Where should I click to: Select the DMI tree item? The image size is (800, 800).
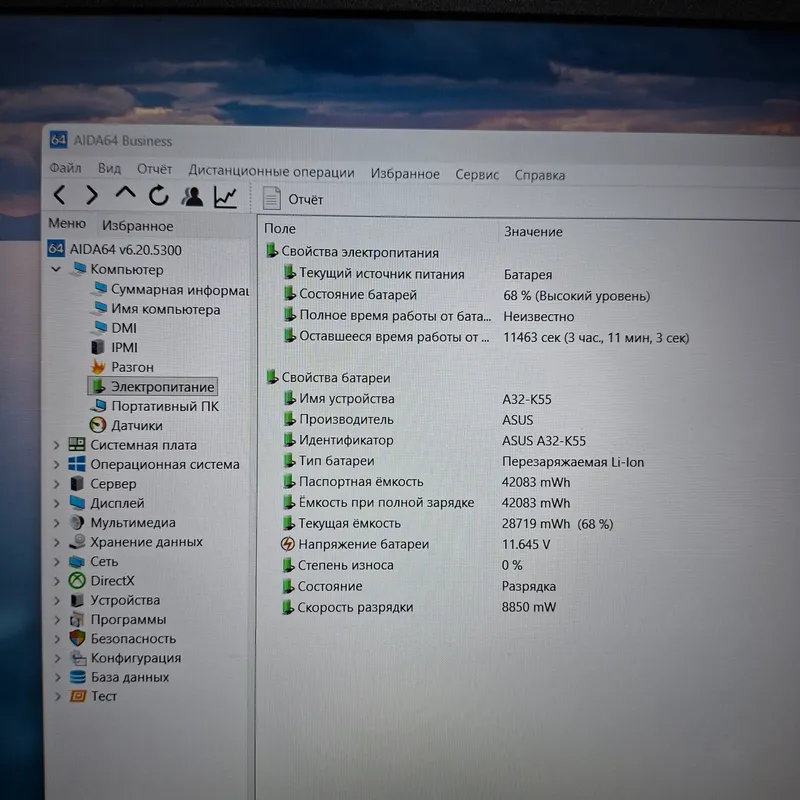pos(115,328)
